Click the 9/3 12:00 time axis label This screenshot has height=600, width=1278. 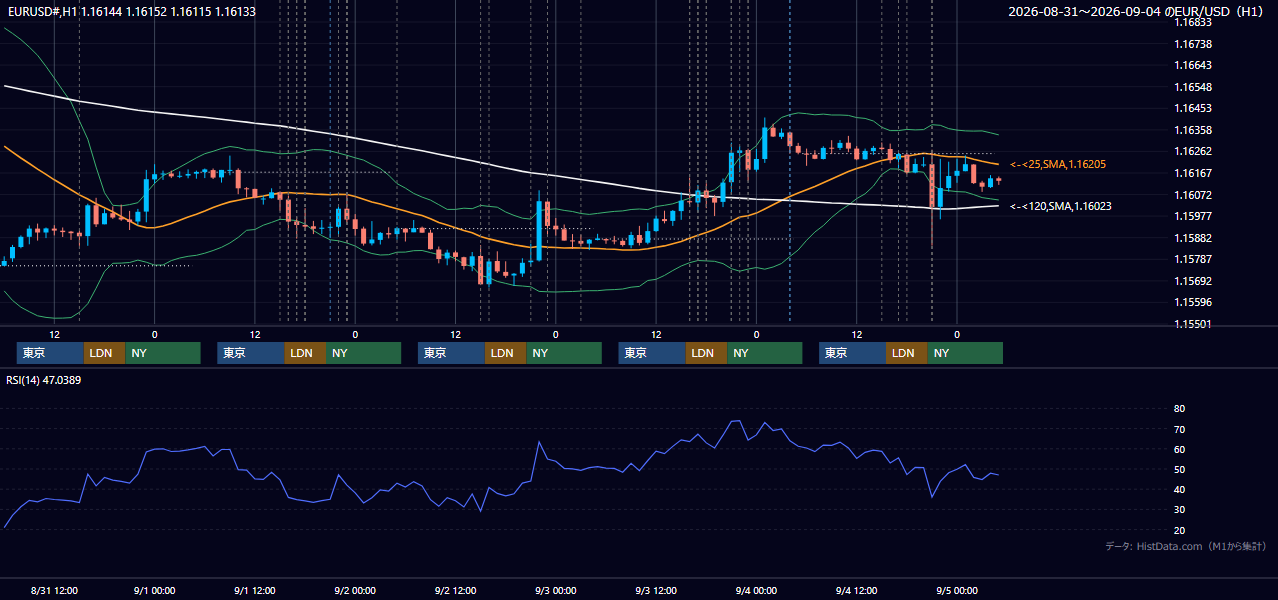[x=656, y=591]
